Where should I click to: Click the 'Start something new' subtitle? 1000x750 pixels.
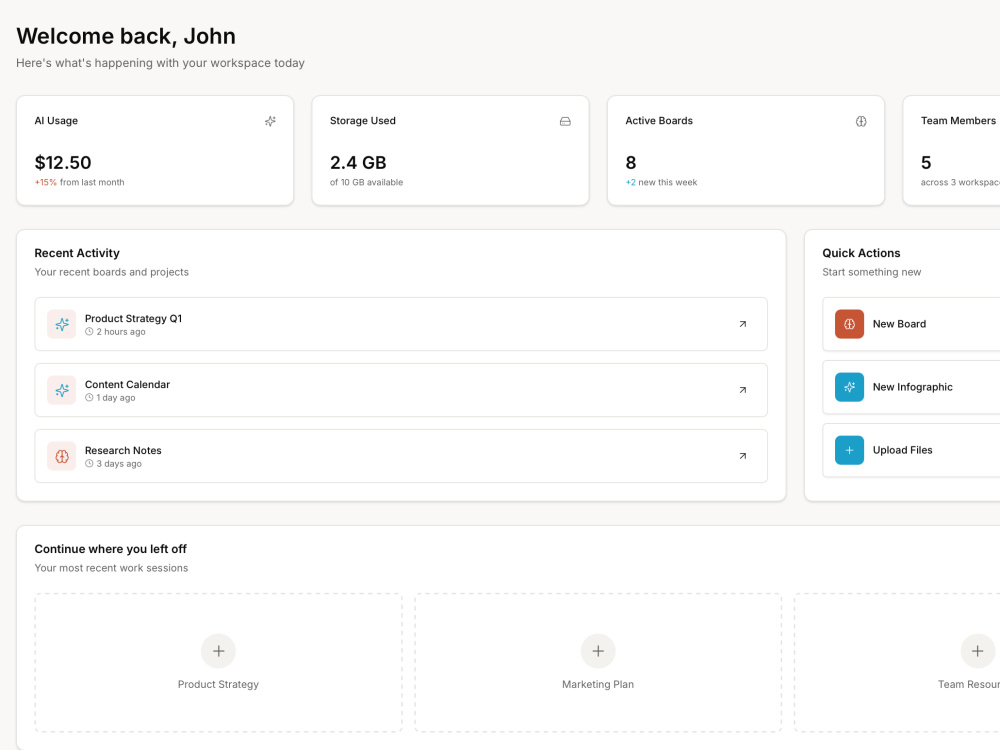tap(872, 272)
